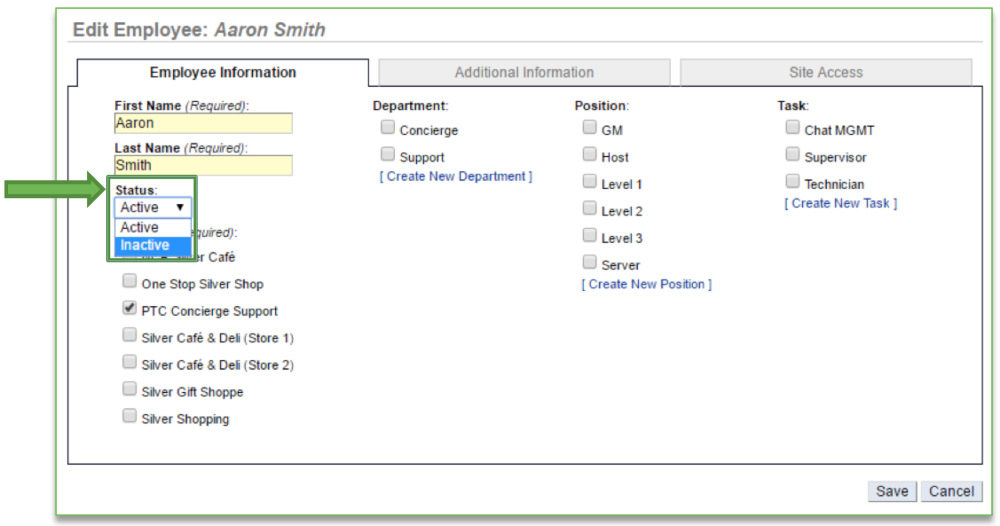This screenshot has height=526, width=1000.
Task: Open the Status dropdown
Action: [x=153, y=207]
